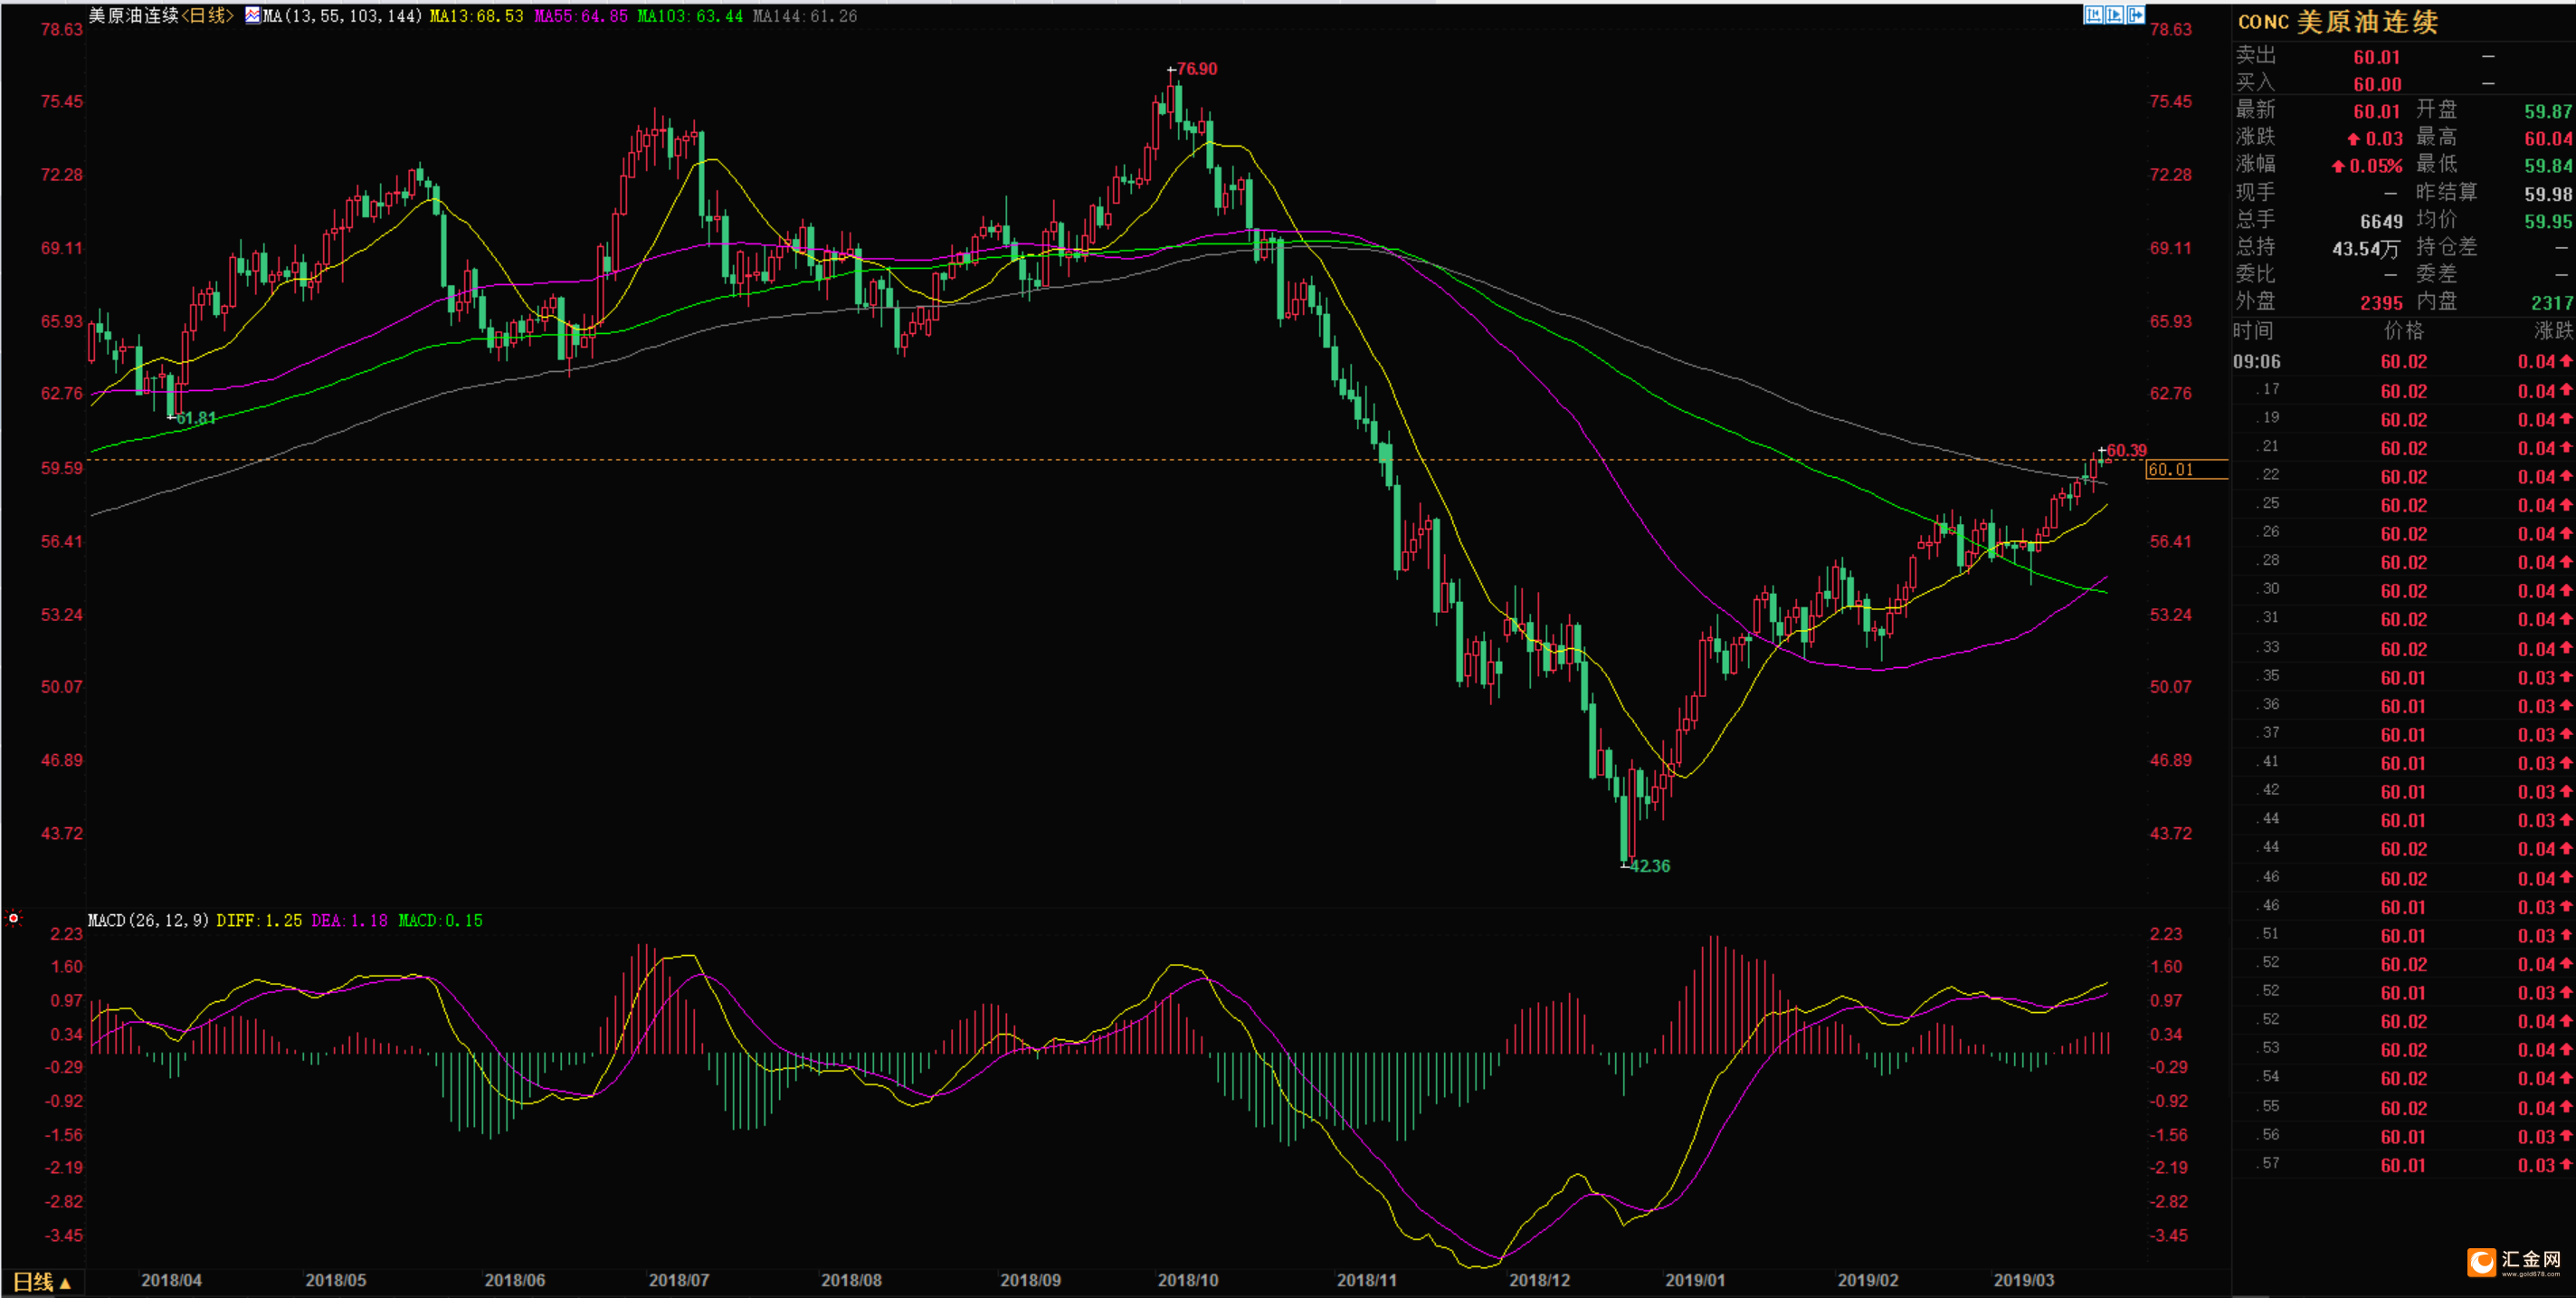Viewport: 2576px width, 1298px height.
Task: Click the jump-to-start chart icon
Action: 2093,15
